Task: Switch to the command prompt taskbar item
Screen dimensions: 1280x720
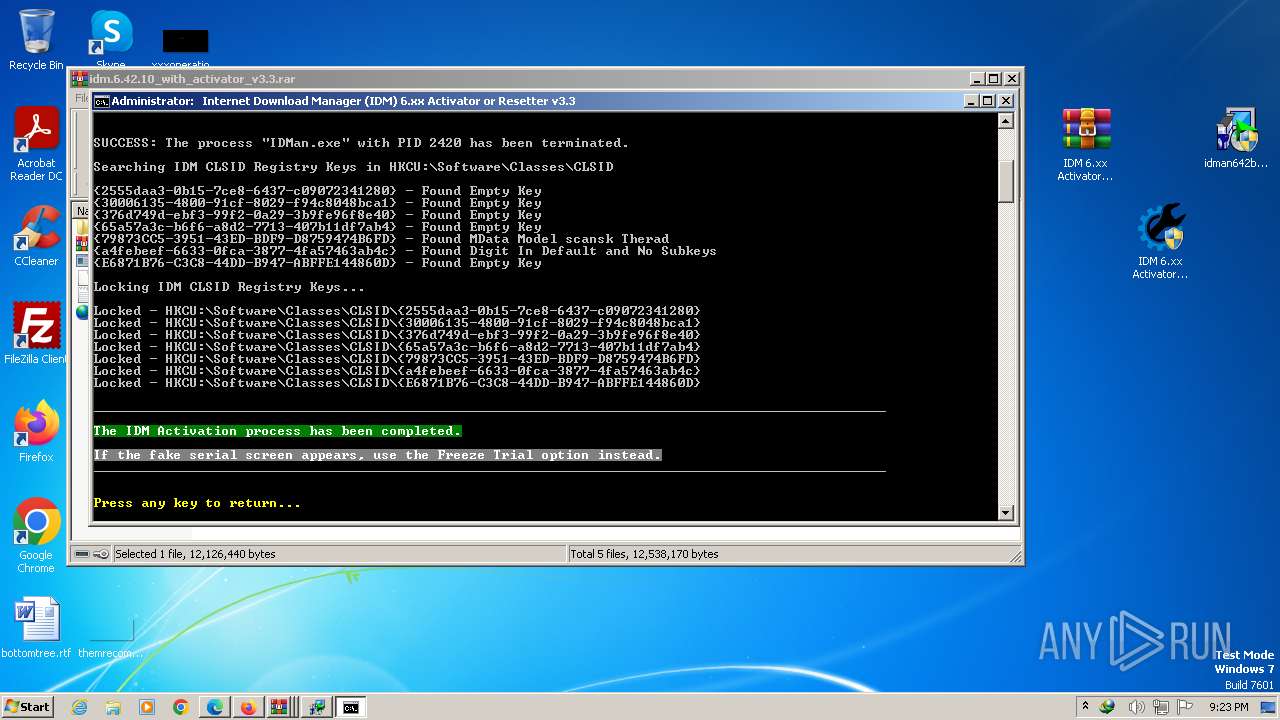Action: click(351, 707)
